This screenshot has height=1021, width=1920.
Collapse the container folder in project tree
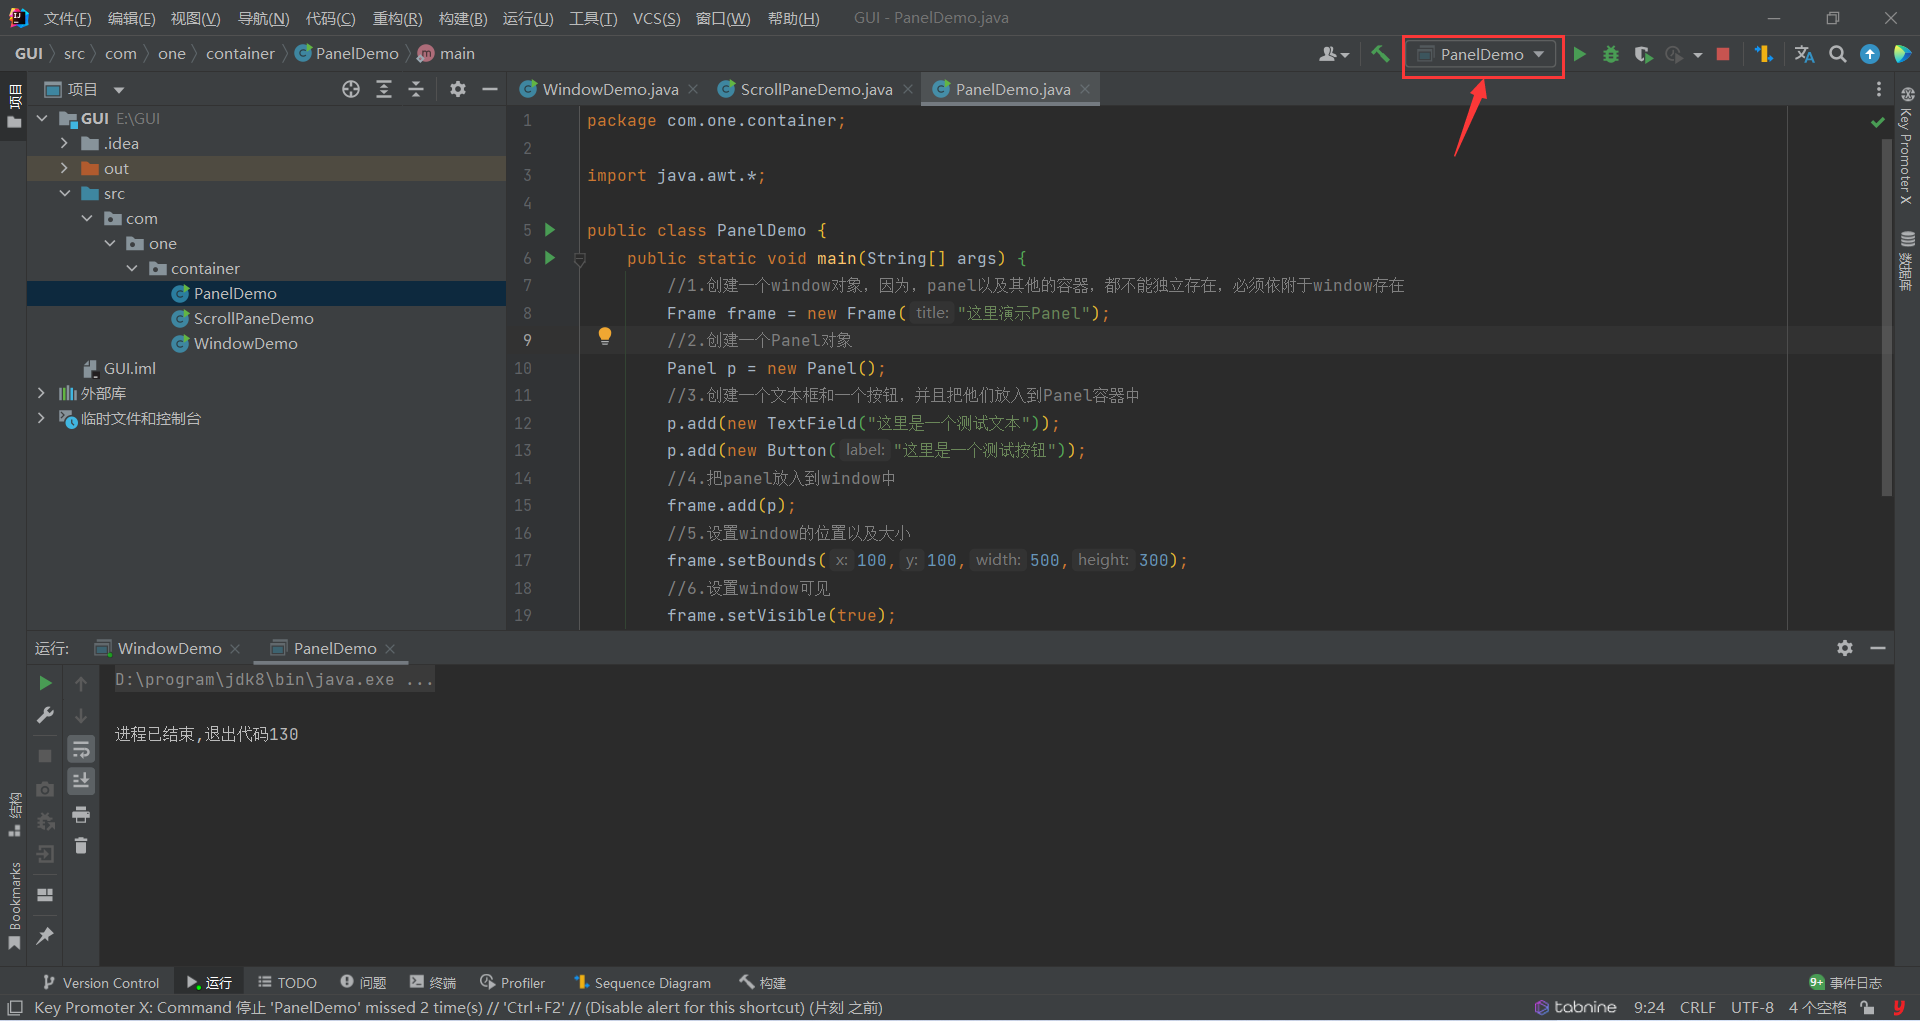click(132, 268)
